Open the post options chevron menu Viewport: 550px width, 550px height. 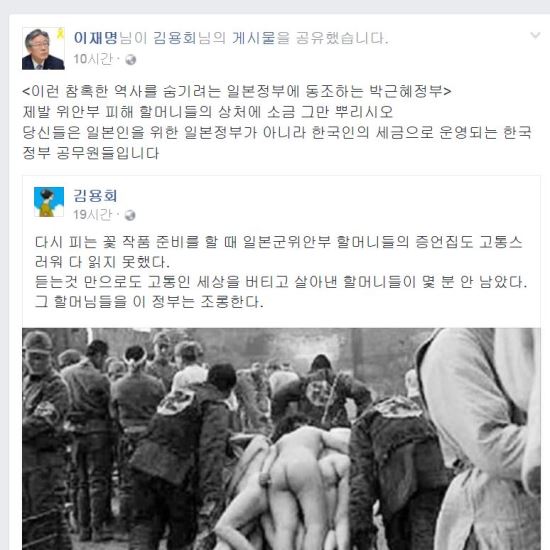click(x=535, y=35)
